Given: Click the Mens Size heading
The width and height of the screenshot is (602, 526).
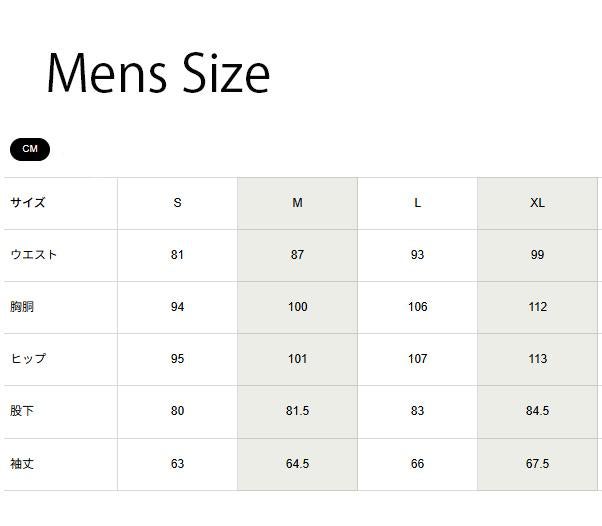Looking at the screenshot, I should click(x=158, y=73).
